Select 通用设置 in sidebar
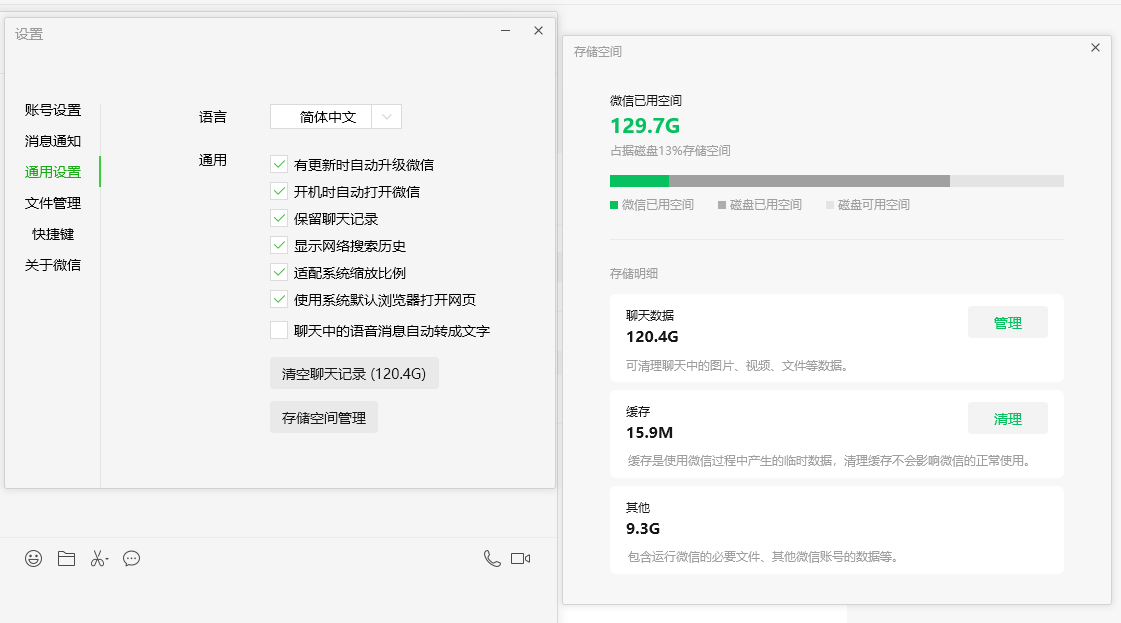This screenshot has height=623, width=1121. [53, 172]
